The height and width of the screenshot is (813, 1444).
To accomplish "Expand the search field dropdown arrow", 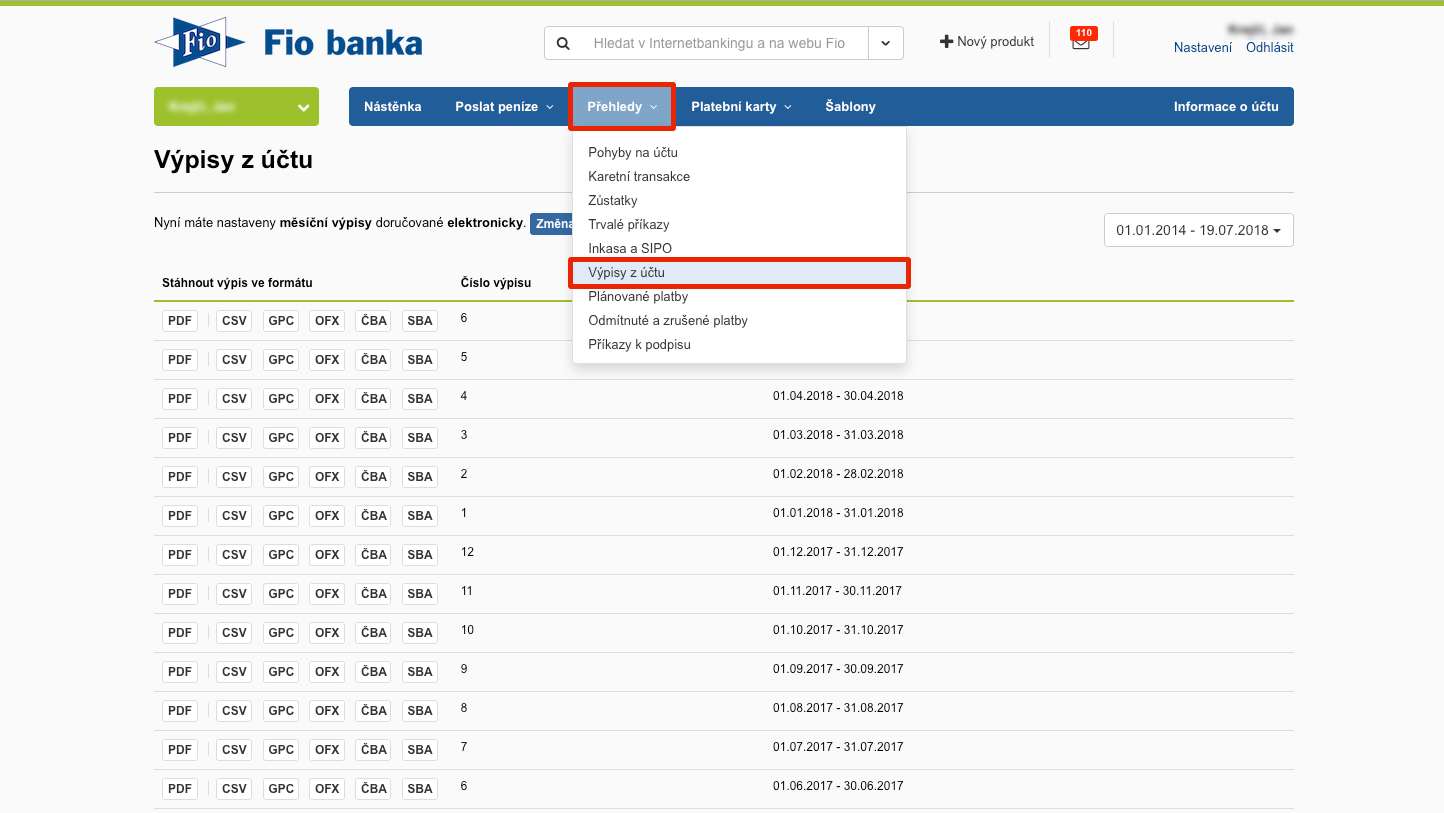I will pos(885,43).
